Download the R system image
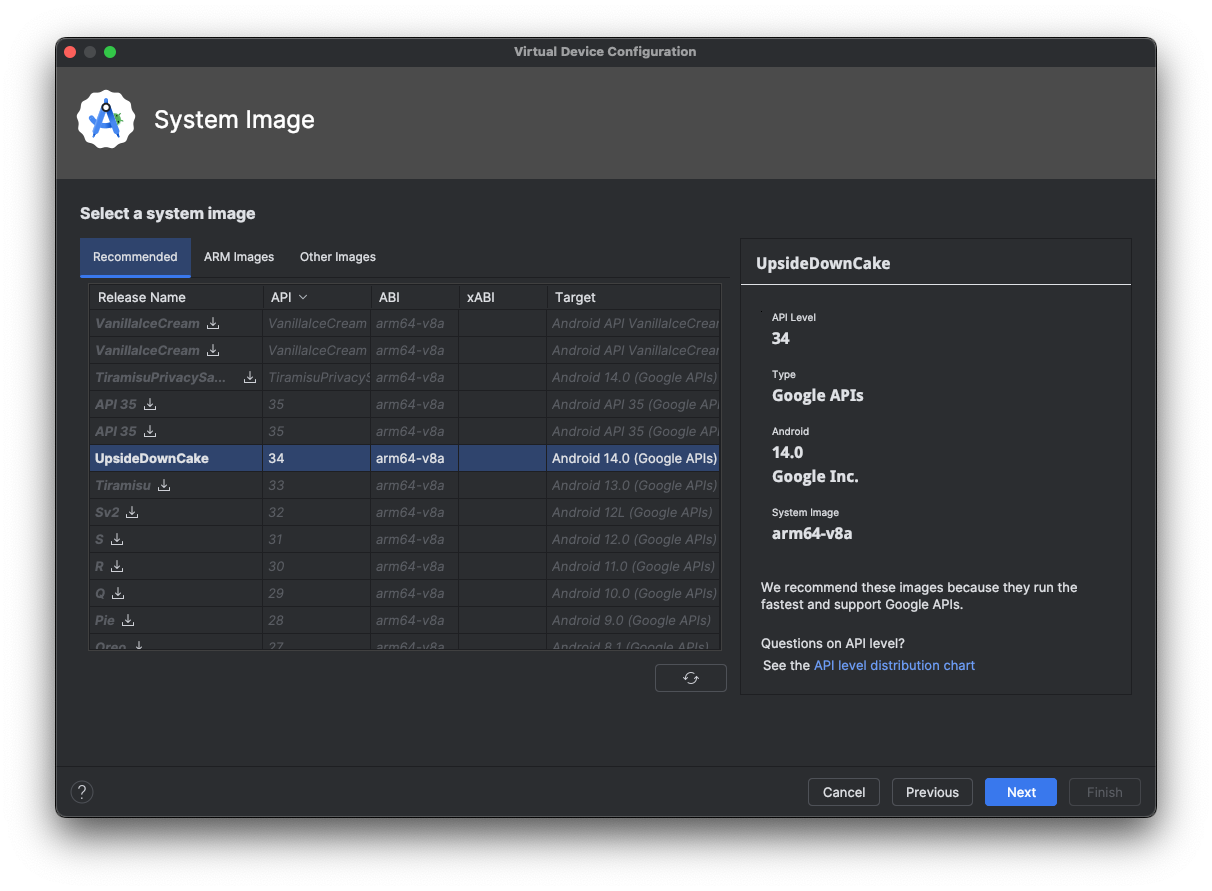This screenshot has height=891, width=1212. [x=118, y=566]
